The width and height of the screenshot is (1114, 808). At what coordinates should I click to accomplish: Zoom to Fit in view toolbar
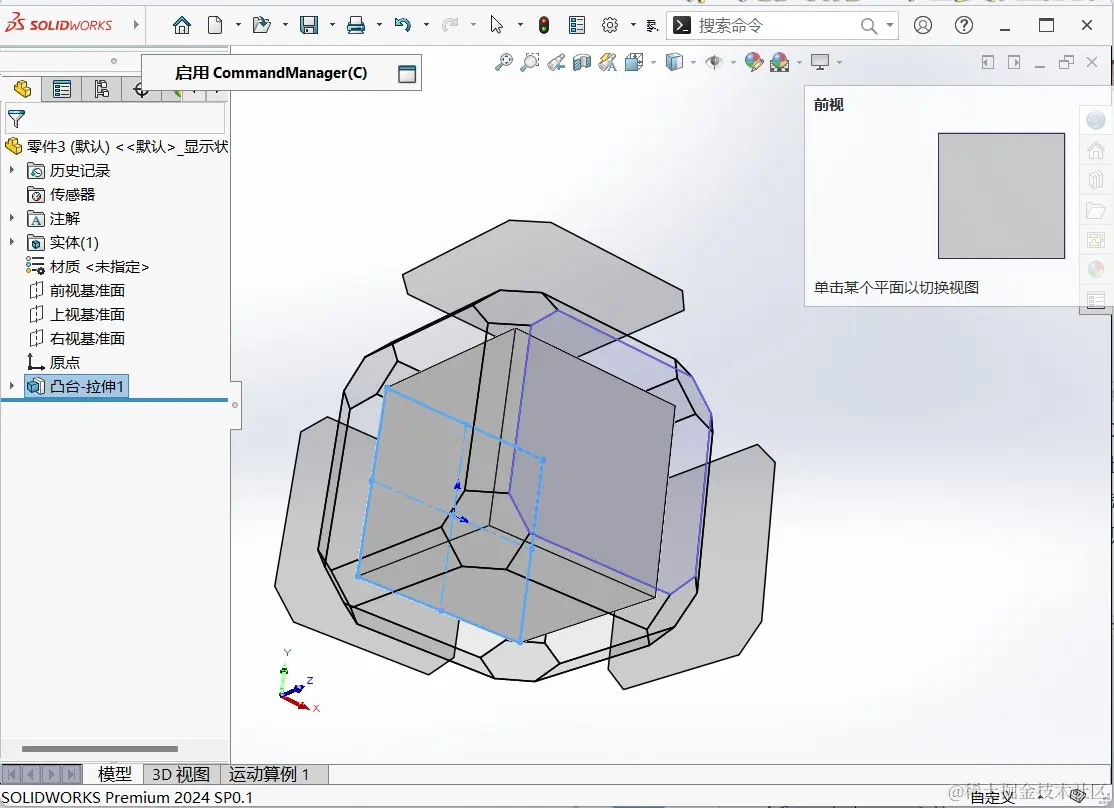click(x=504, y=63)
